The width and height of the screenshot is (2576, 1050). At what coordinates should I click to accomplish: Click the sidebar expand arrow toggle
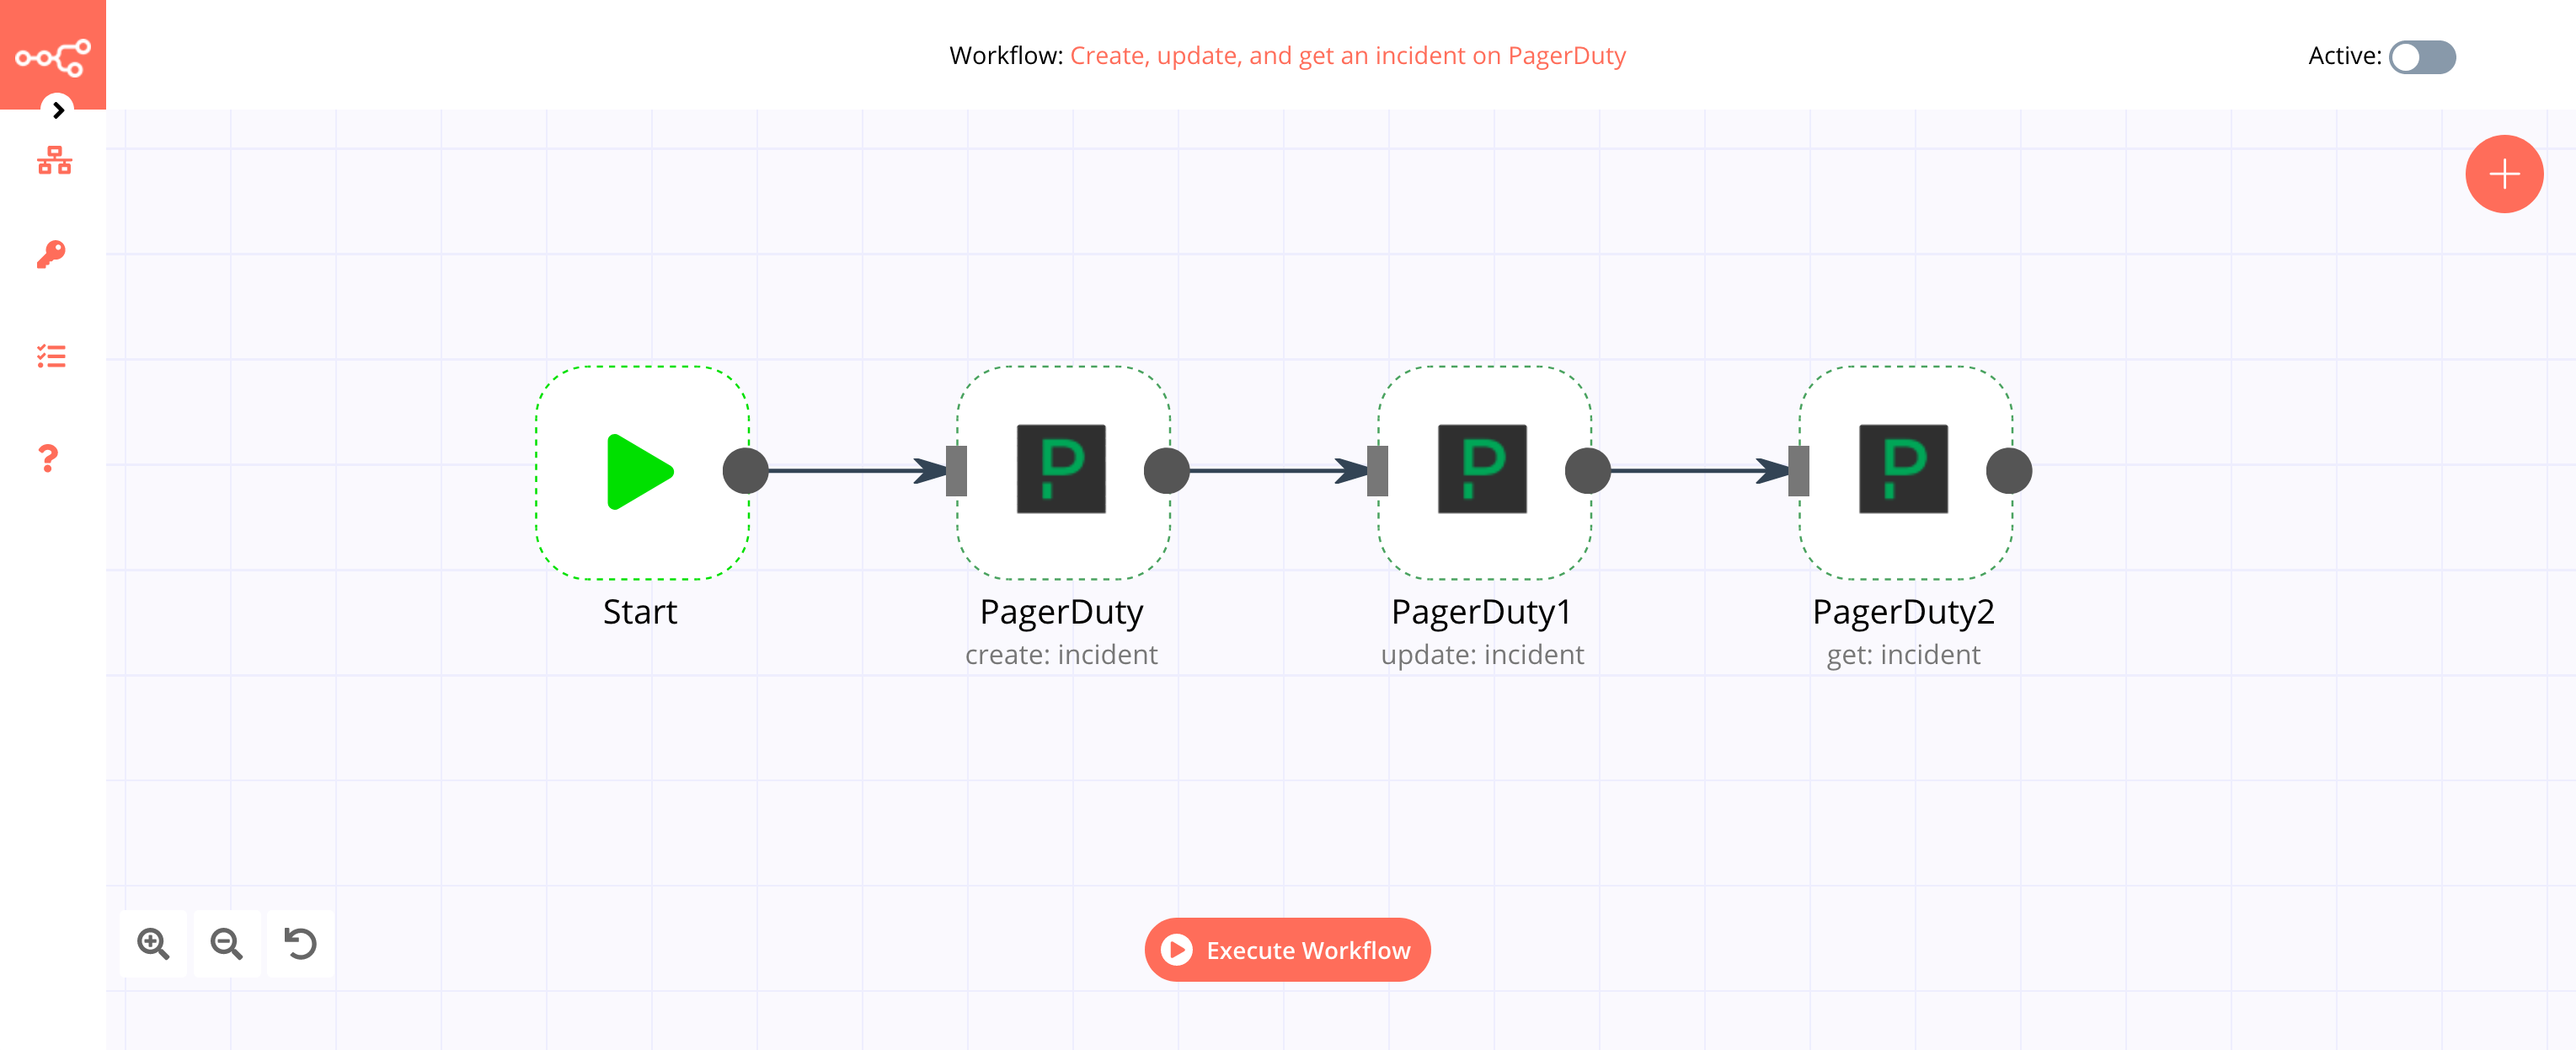coord(57,110)
